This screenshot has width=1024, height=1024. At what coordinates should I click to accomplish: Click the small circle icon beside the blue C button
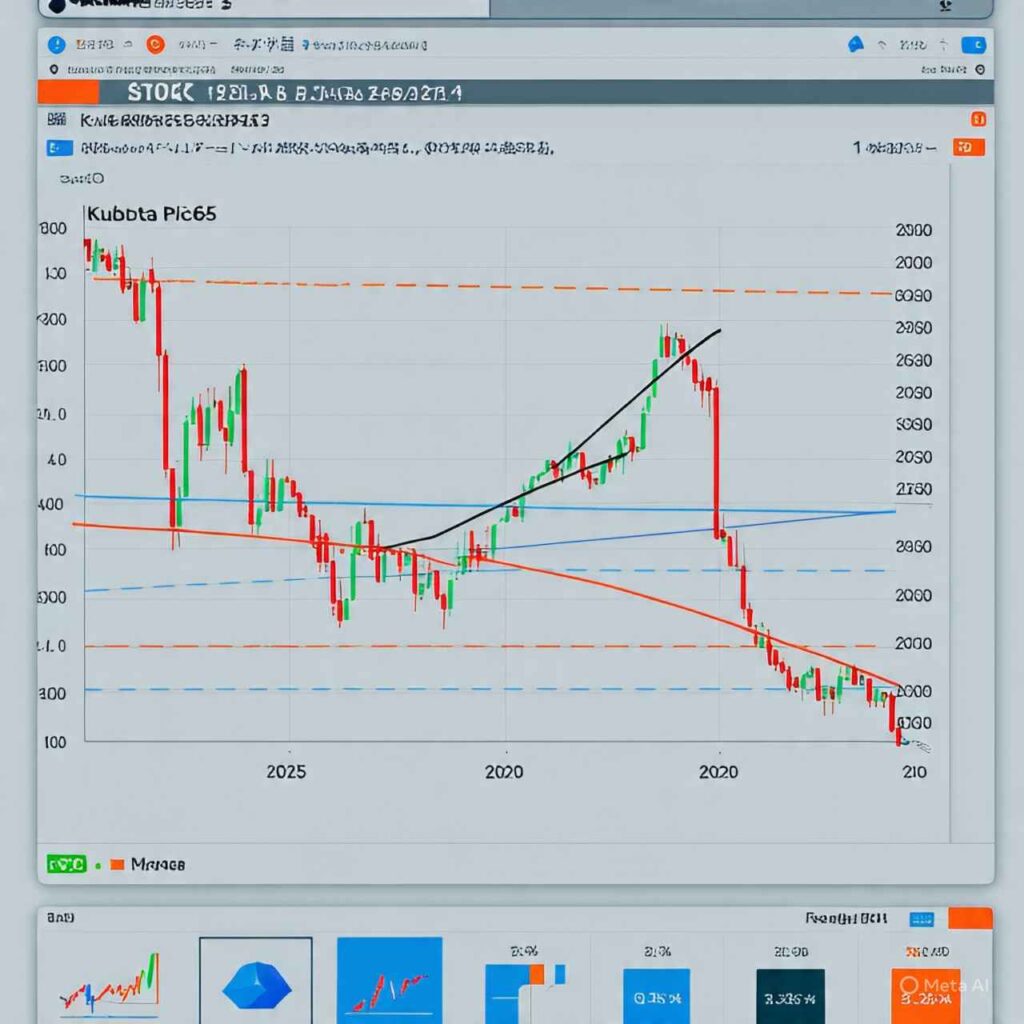pyautogui.click(x=980, y=70)
